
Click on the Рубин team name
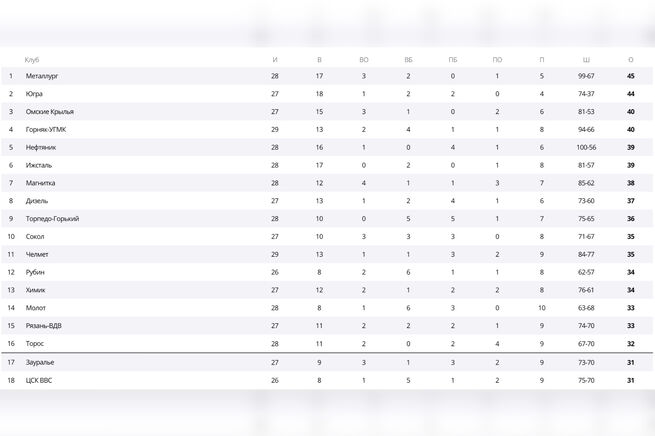(x=35, y=272)
